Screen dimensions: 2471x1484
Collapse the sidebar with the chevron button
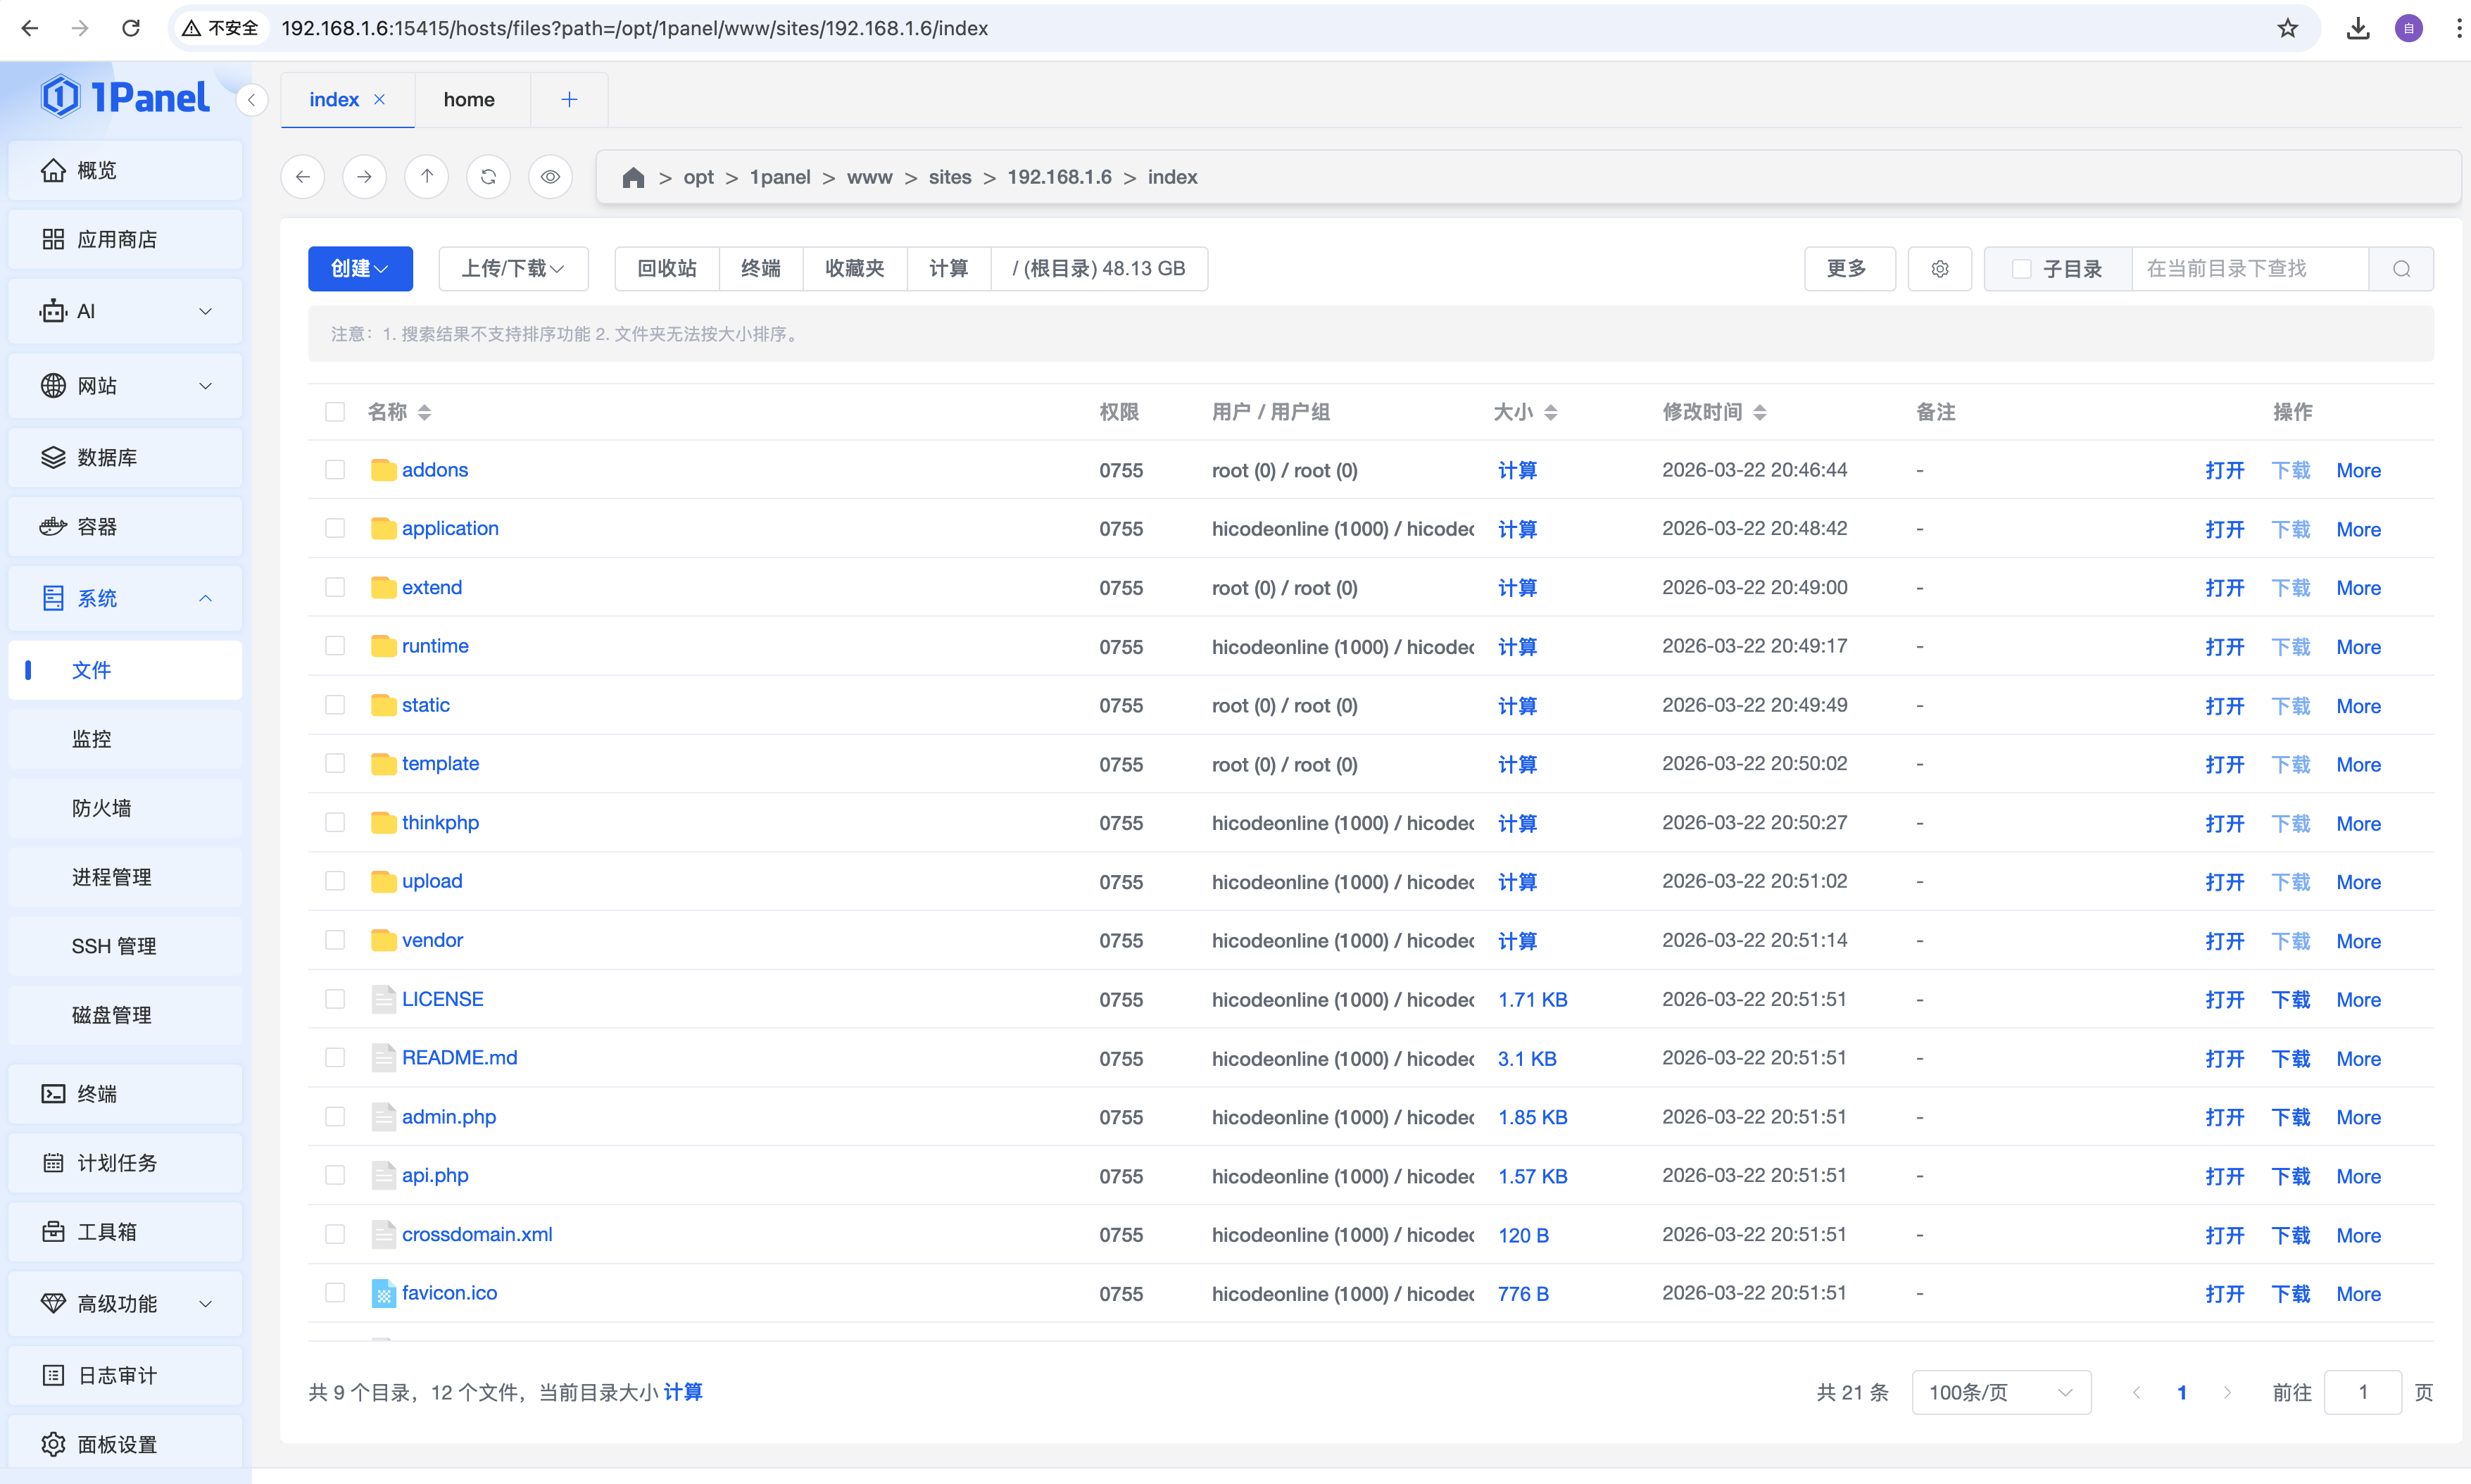pyautogui.click(x=252, y=99)
